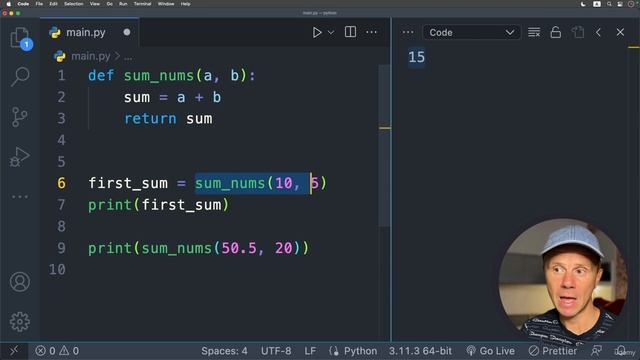Click line number 6 in the gutter

pyautogui.click(x=61, y=183)
